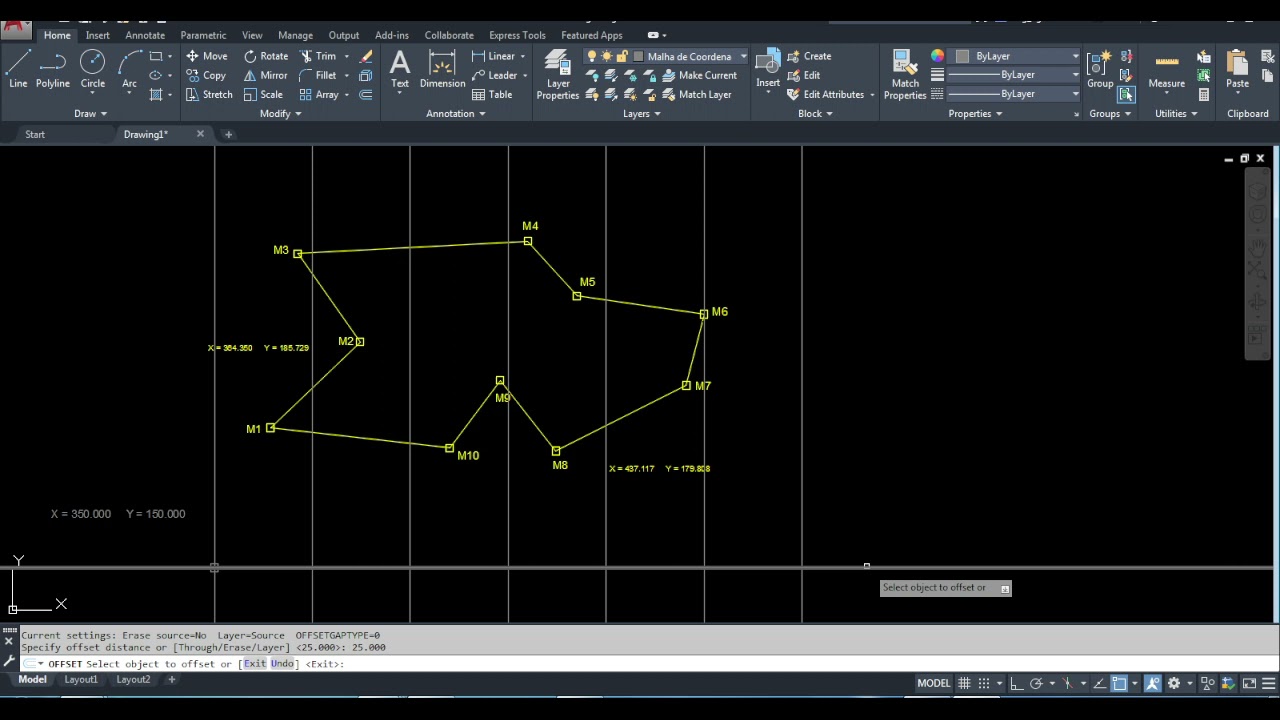Click the Paste clipboard icon
Viewport: 1280px width, 720px height.
(1237, 70)
